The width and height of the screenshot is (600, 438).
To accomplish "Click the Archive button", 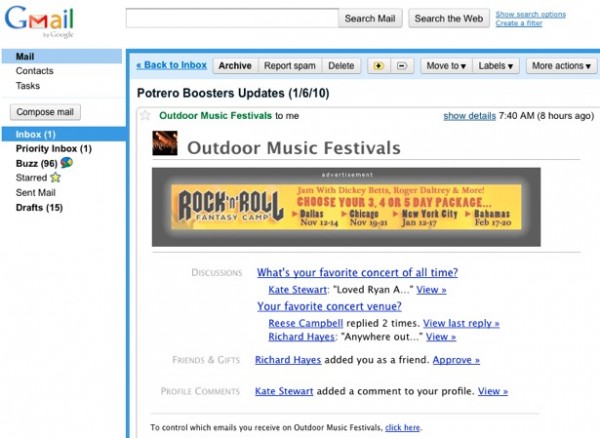I will pos(235,66).
